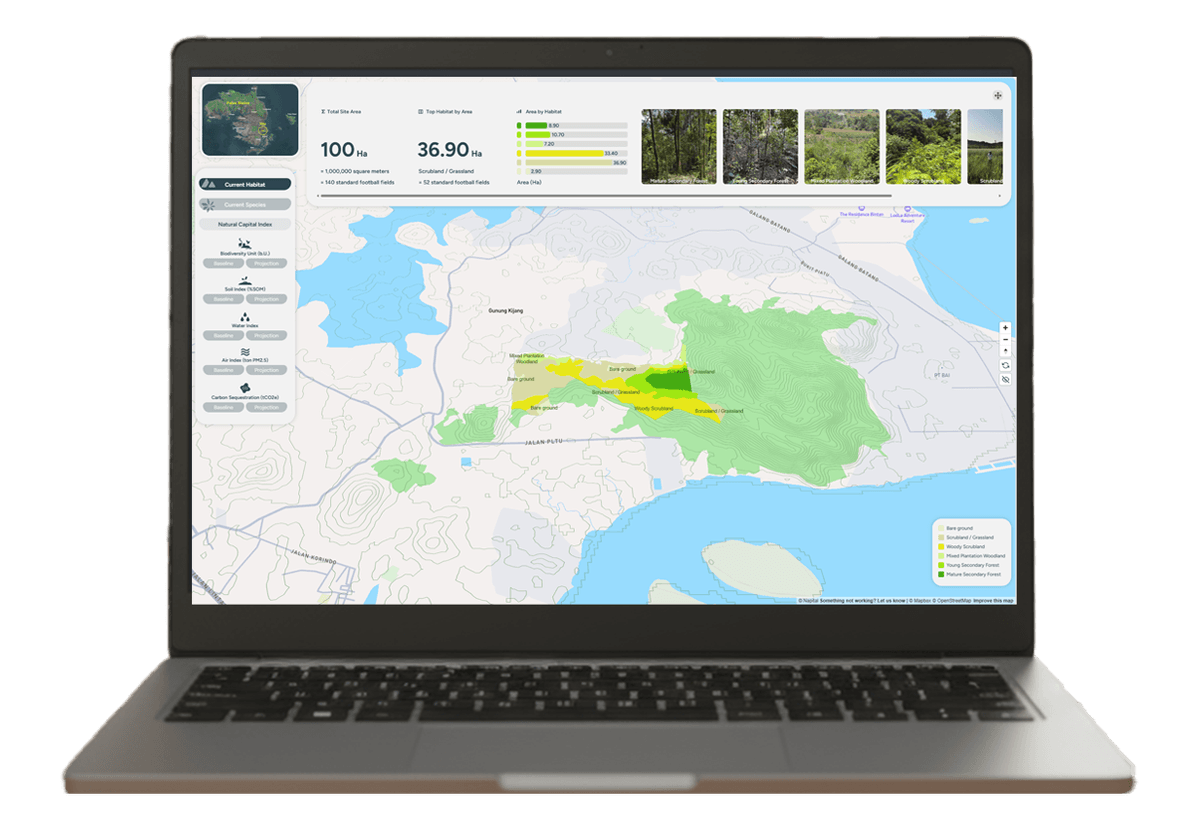Open the OpenStreetMap attribution link
Viewport: 1200px width, 814px height.
coord(952,601)
